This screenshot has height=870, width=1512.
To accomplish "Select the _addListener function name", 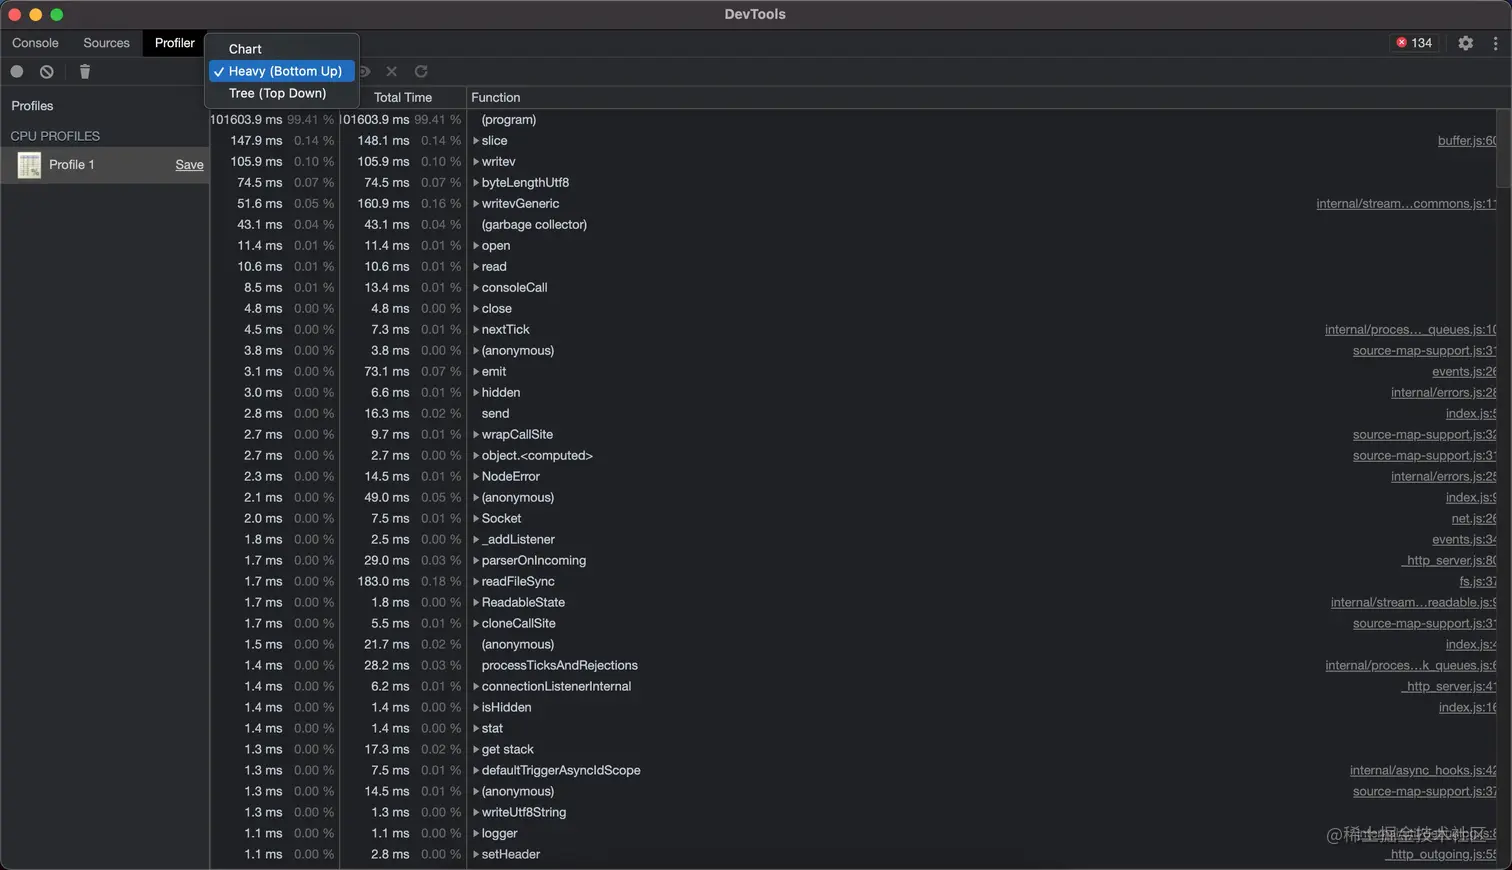I will point(518,540).
